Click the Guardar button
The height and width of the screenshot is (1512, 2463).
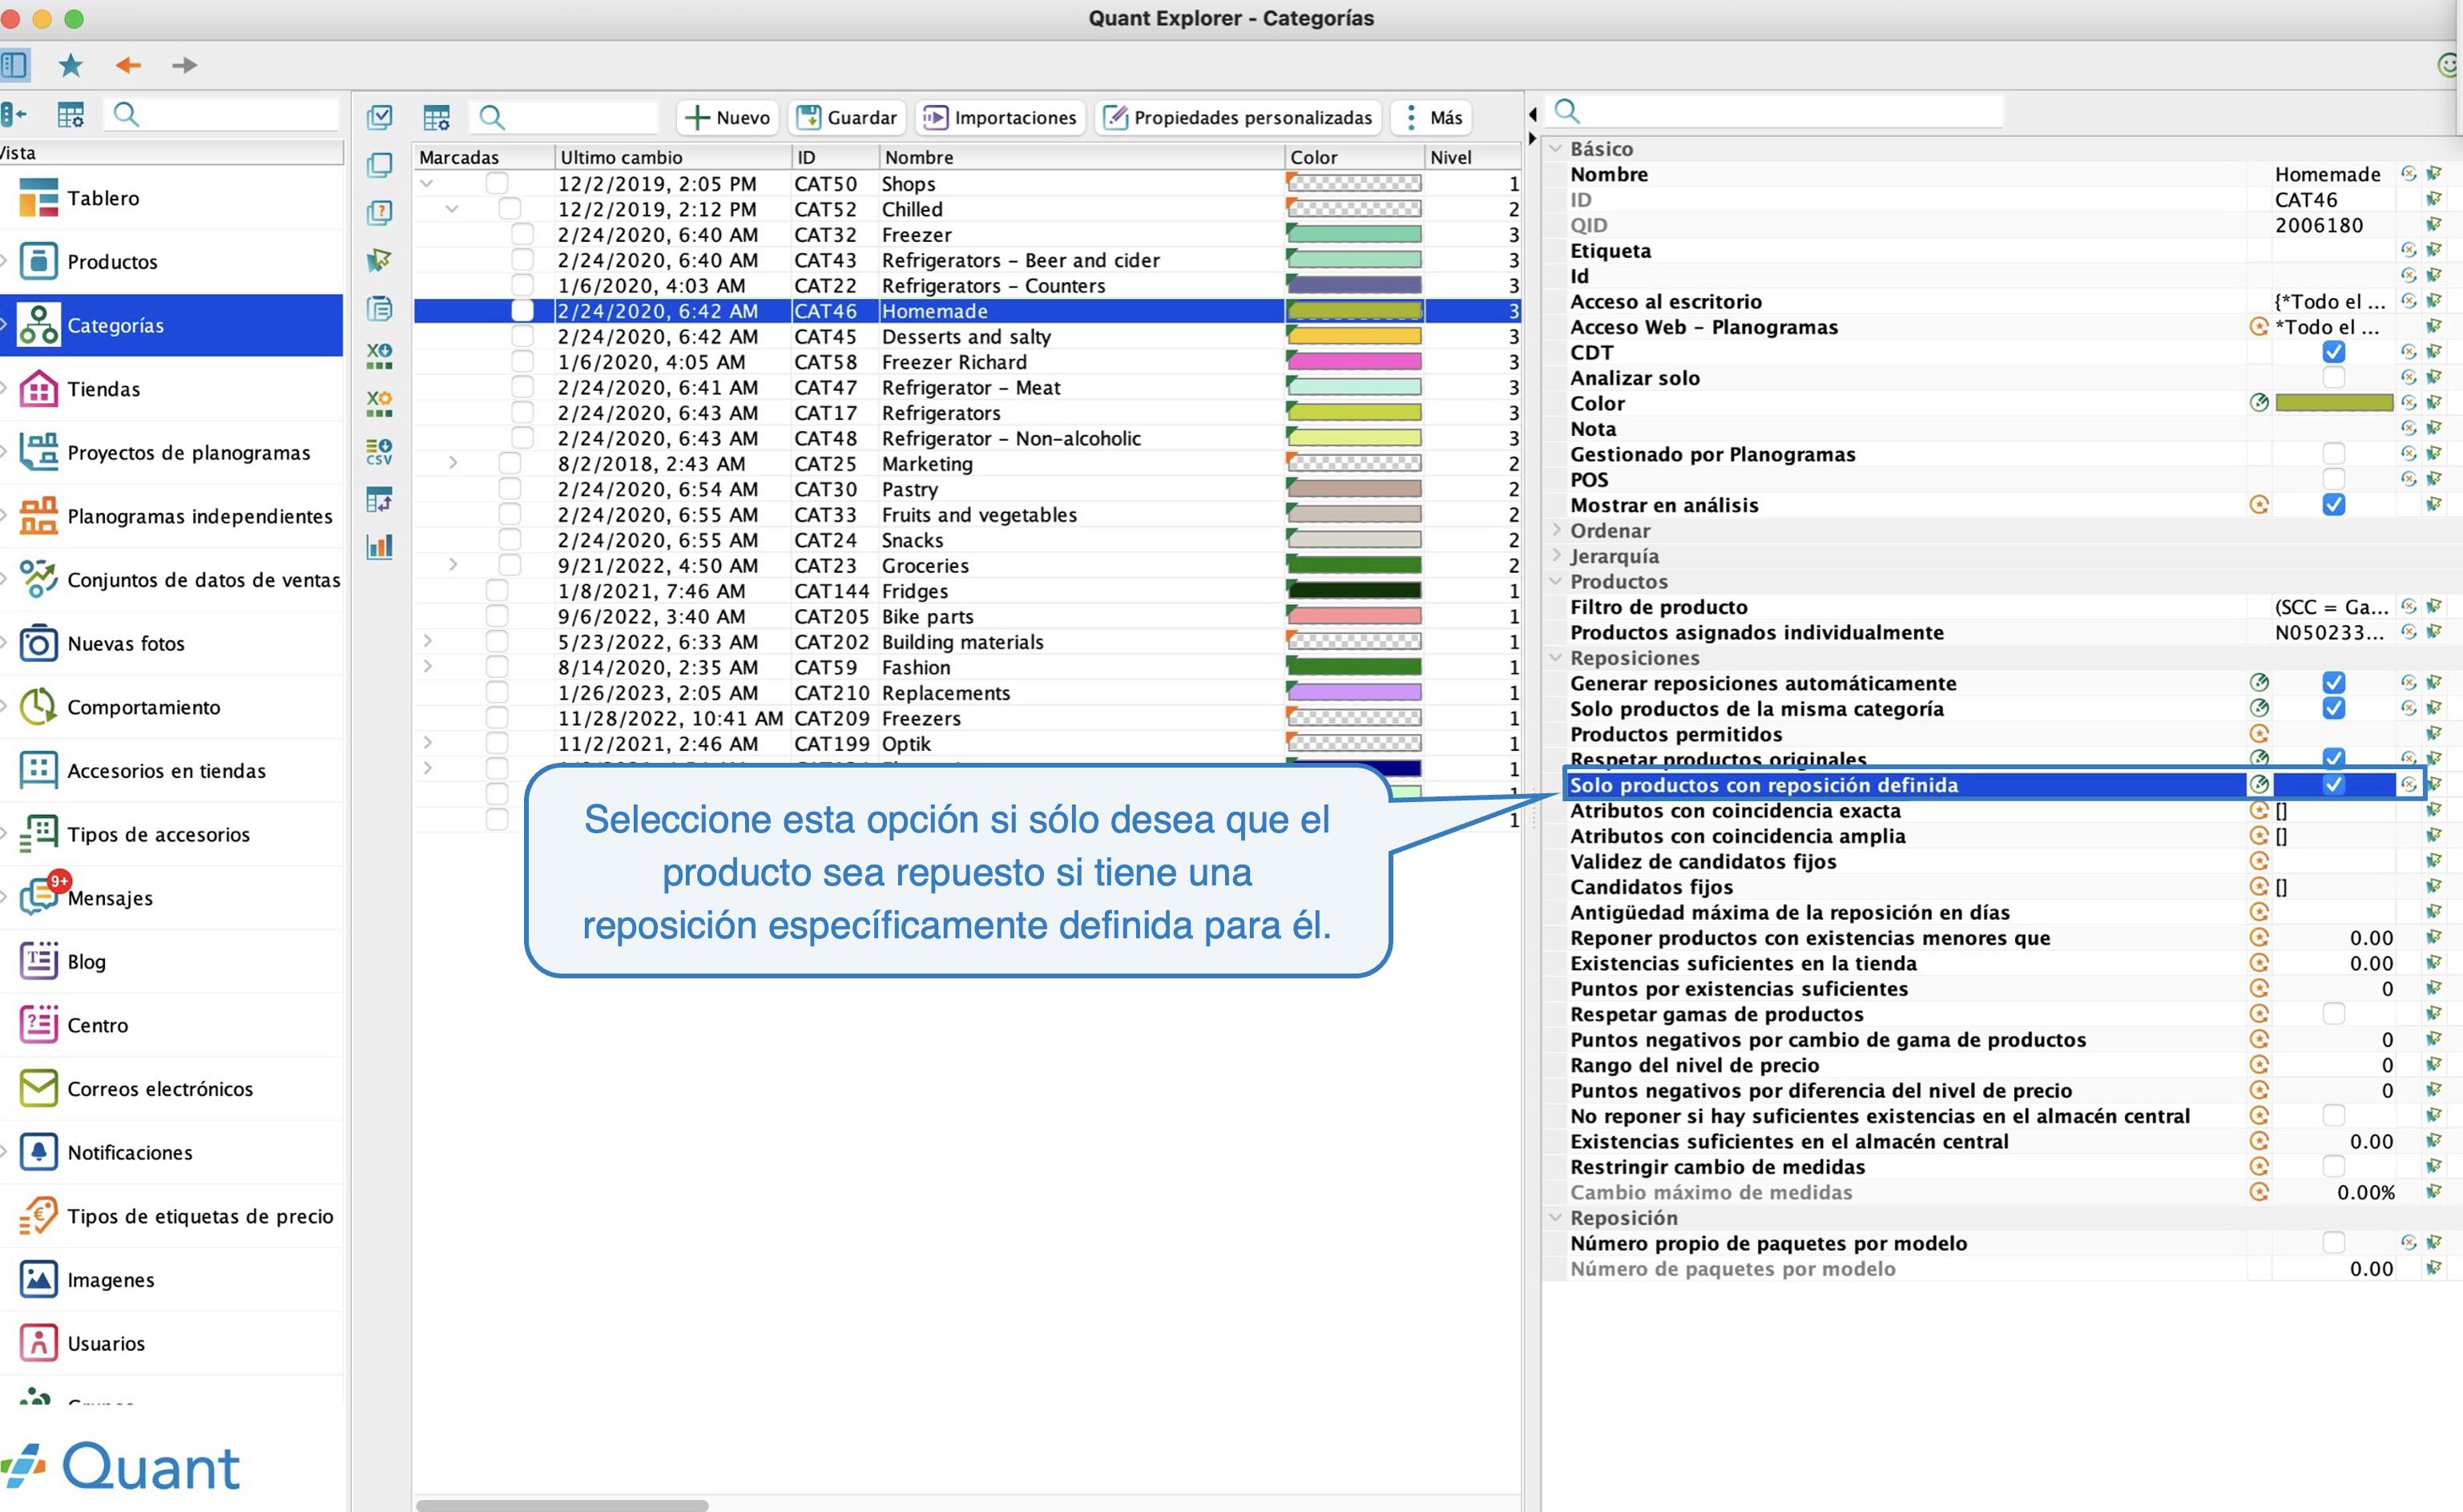(x=847, y=118)
